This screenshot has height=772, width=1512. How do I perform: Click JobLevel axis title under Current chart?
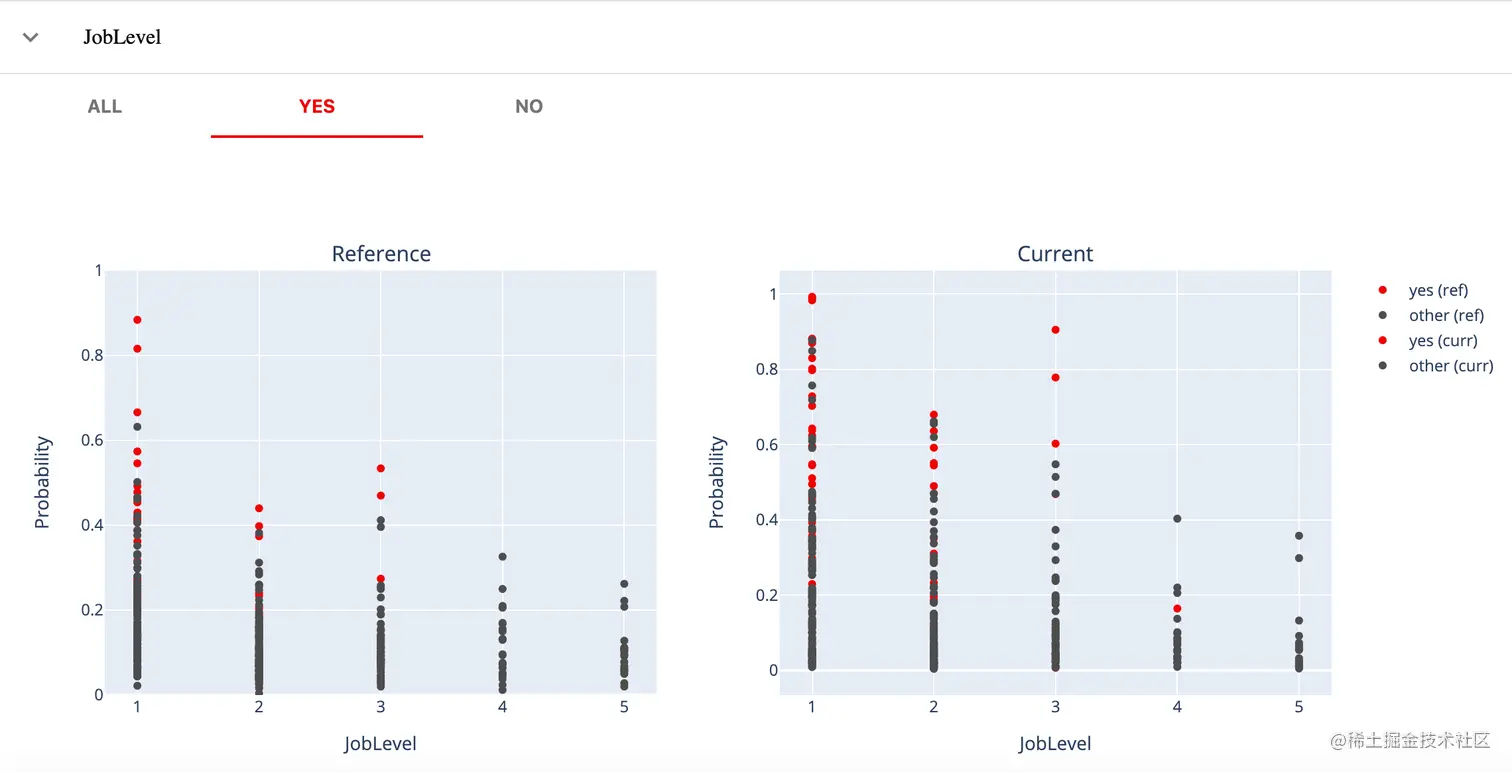[x=1055, y=744]
